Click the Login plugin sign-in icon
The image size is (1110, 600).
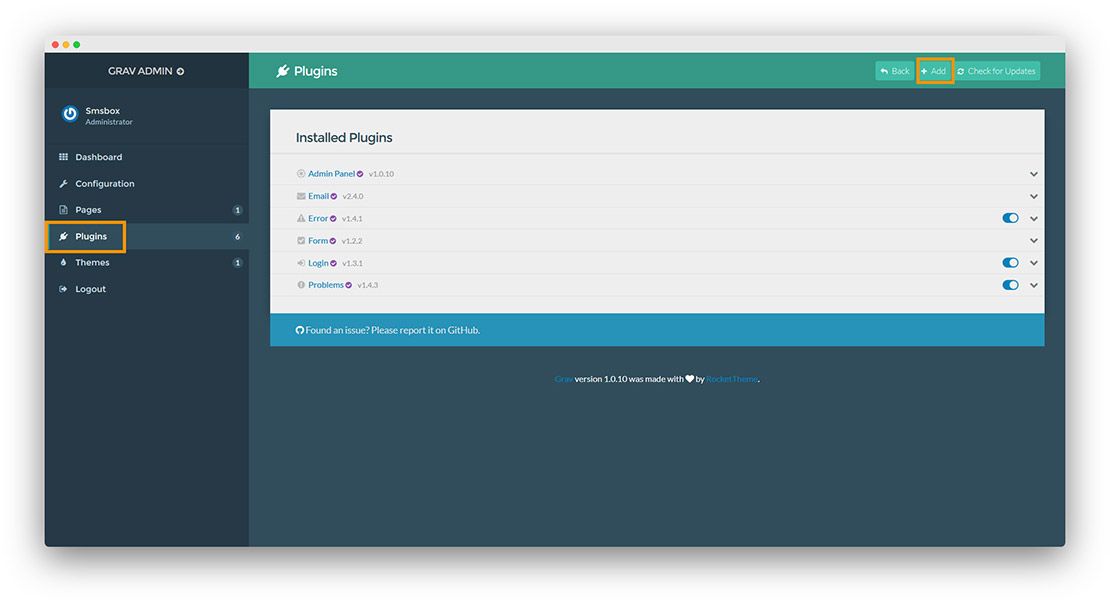pos(300,262)
